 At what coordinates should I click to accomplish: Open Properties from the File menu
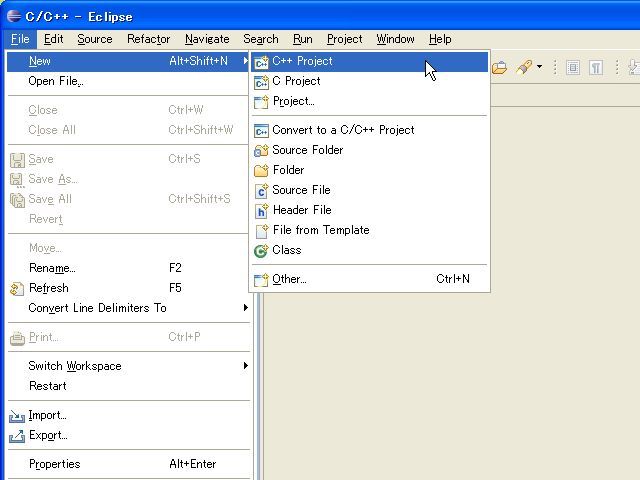coord(129,464)
